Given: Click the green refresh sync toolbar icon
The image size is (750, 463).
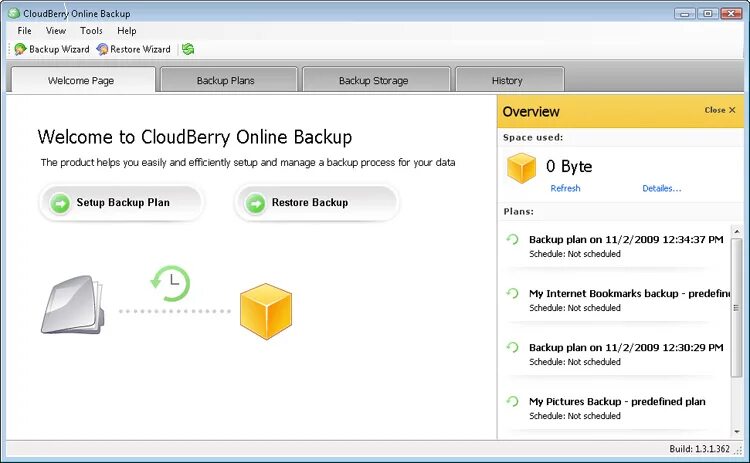Looking at the screenshot, I should [x=188, y=49].
